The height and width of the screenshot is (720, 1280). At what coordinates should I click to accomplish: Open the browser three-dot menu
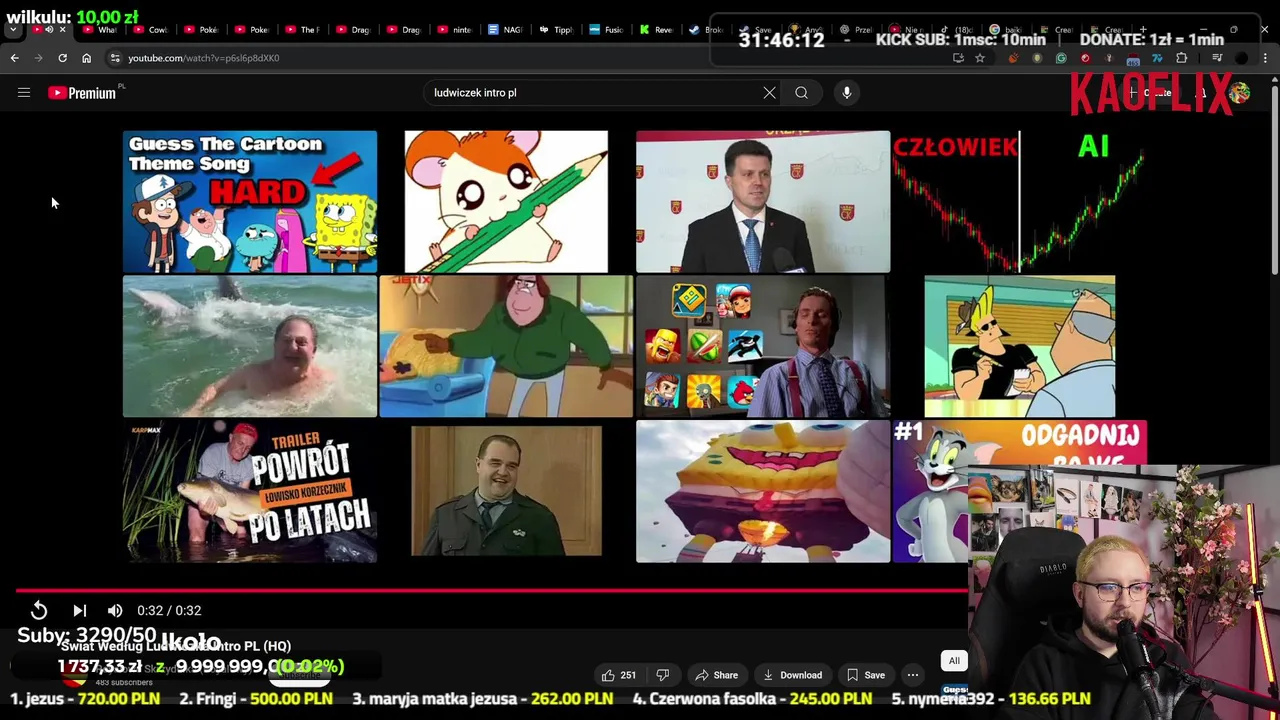[1265, 58]
